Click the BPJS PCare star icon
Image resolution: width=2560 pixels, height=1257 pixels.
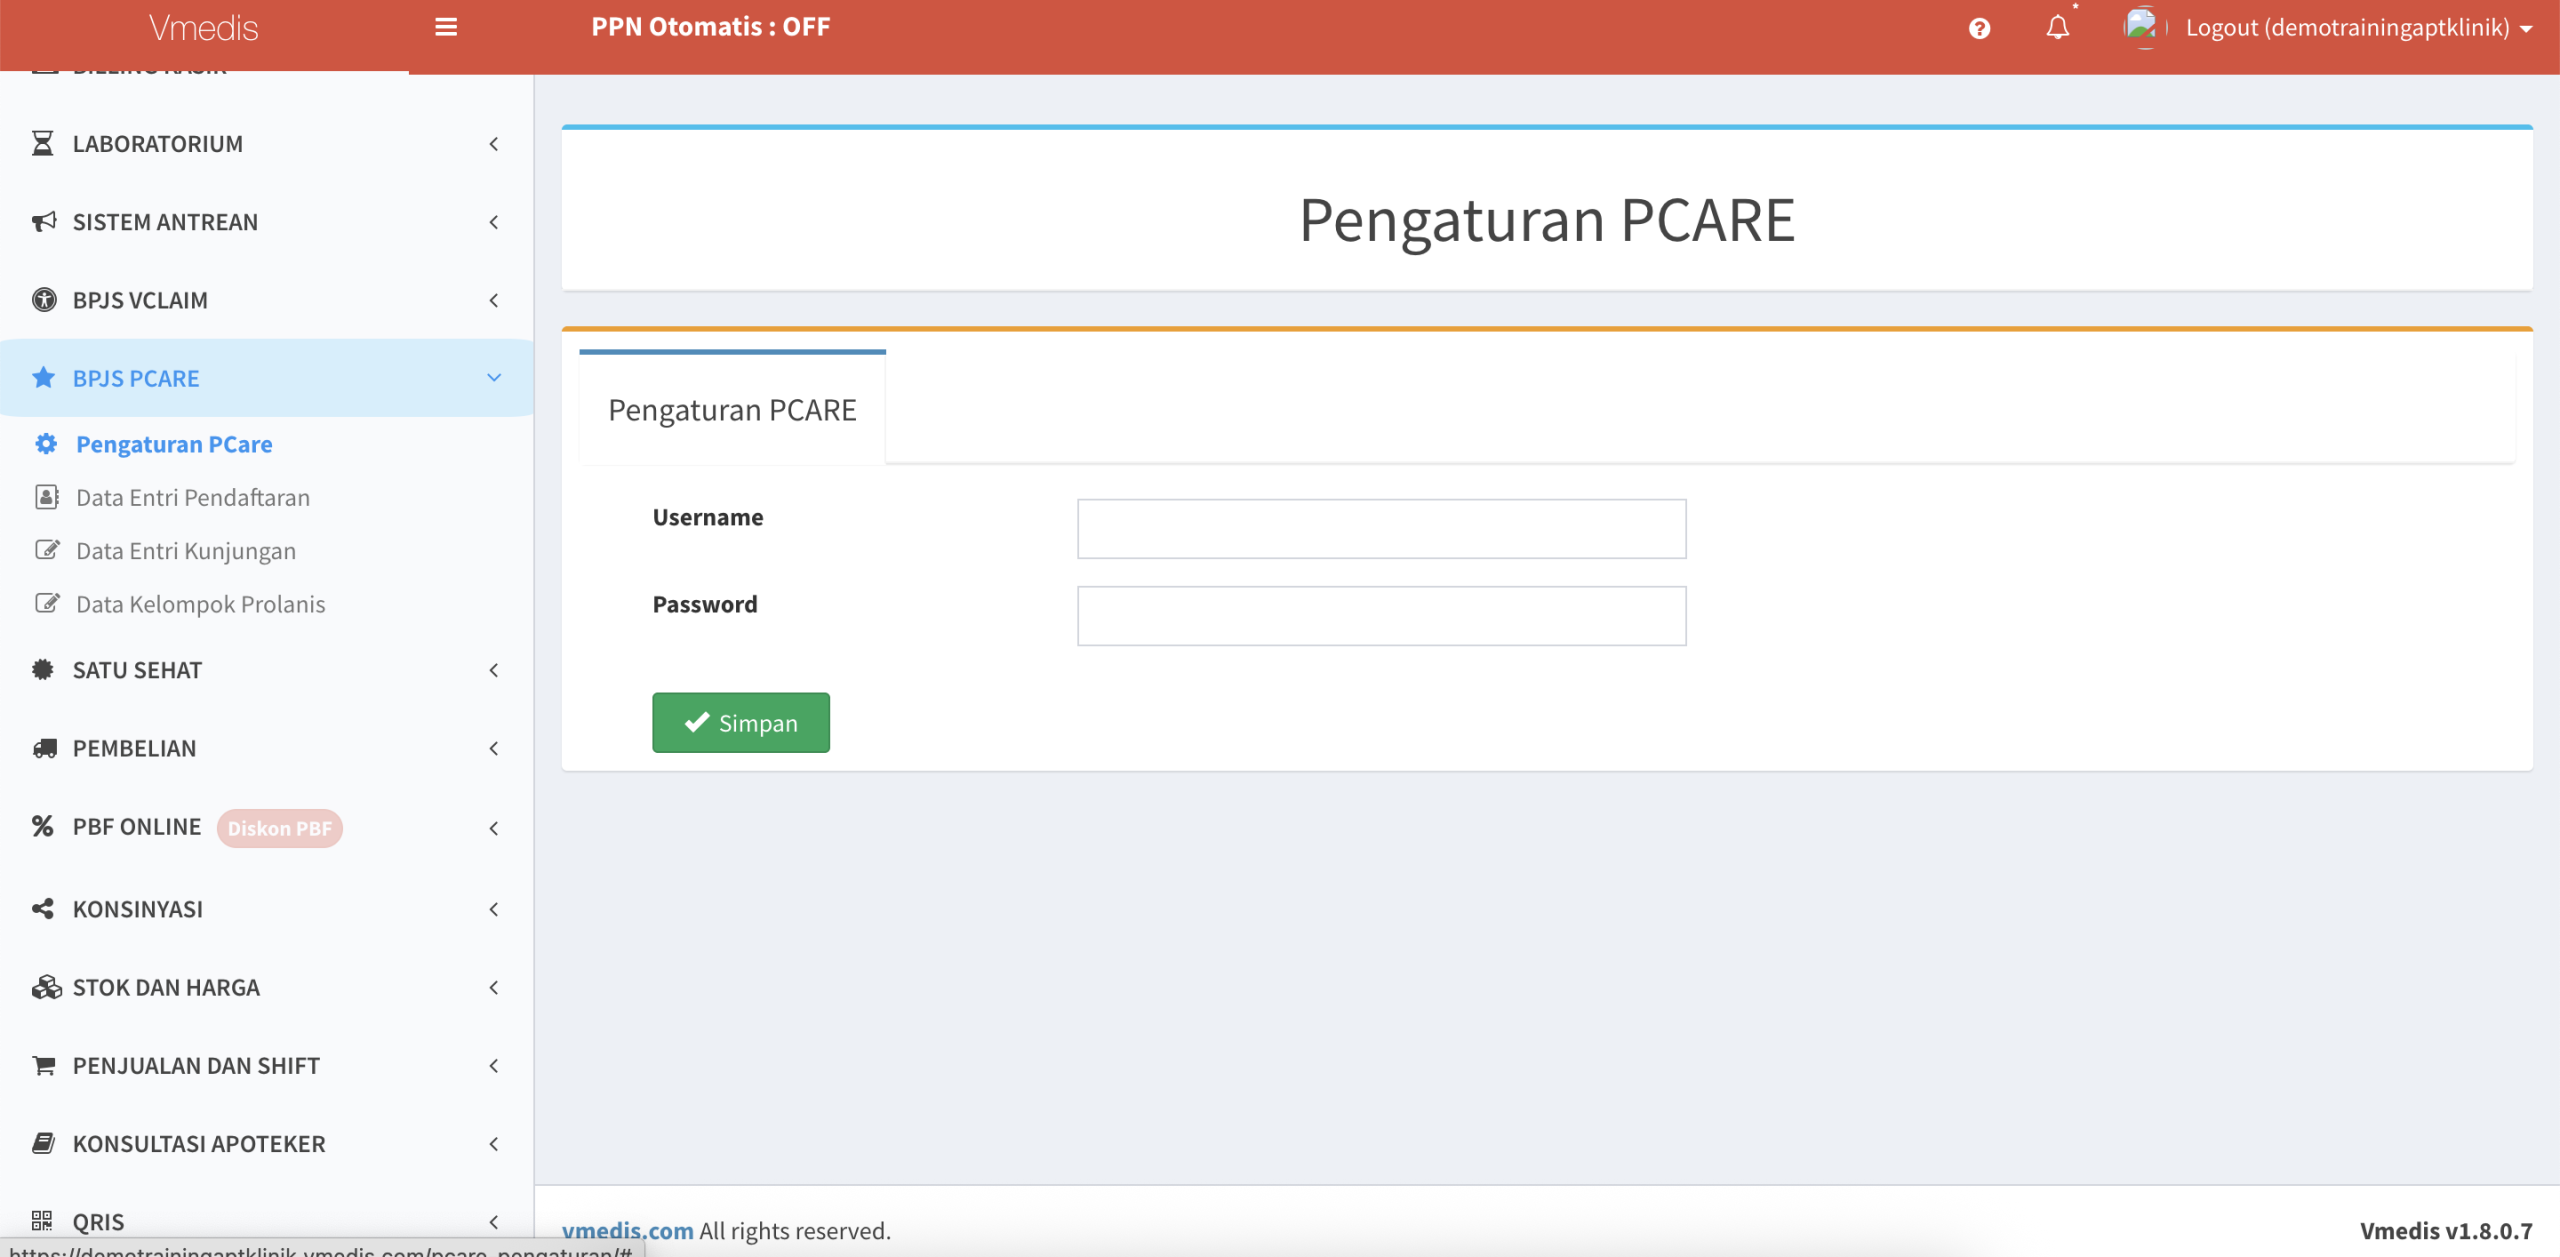point(43,378)
